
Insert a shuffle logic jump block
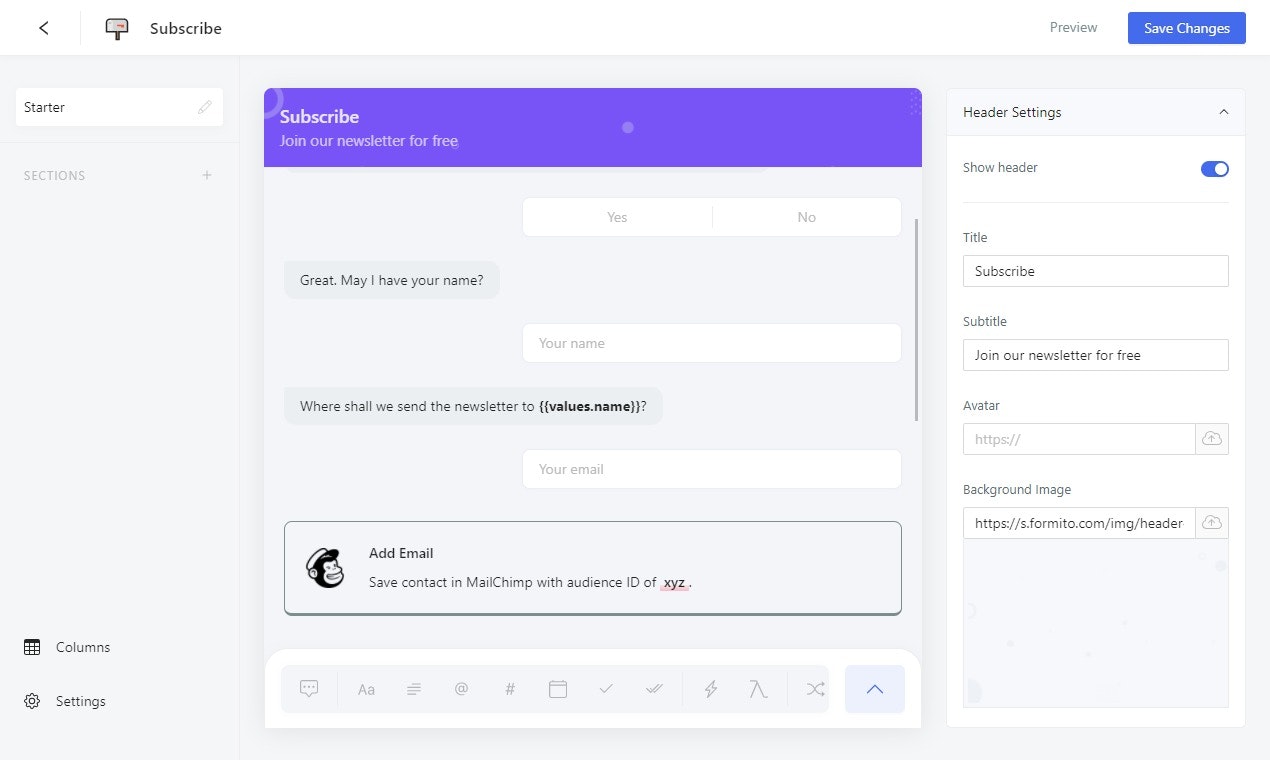[816, 689]
